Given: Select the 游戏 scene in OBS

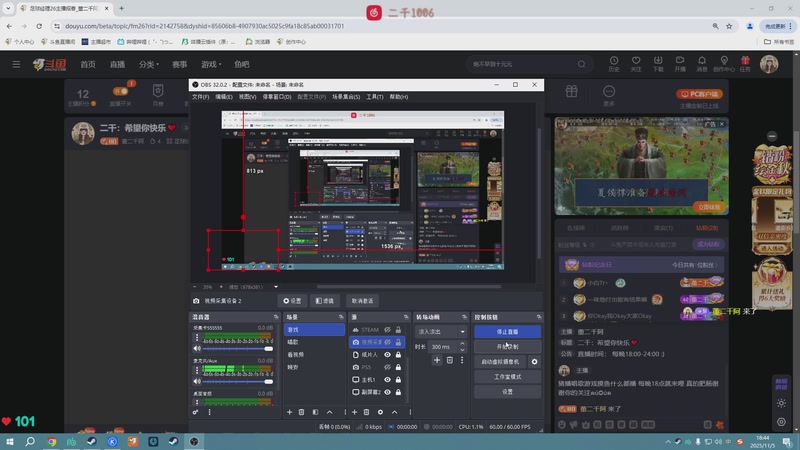Looking at the screenshot, I should (x=314, y=330).
